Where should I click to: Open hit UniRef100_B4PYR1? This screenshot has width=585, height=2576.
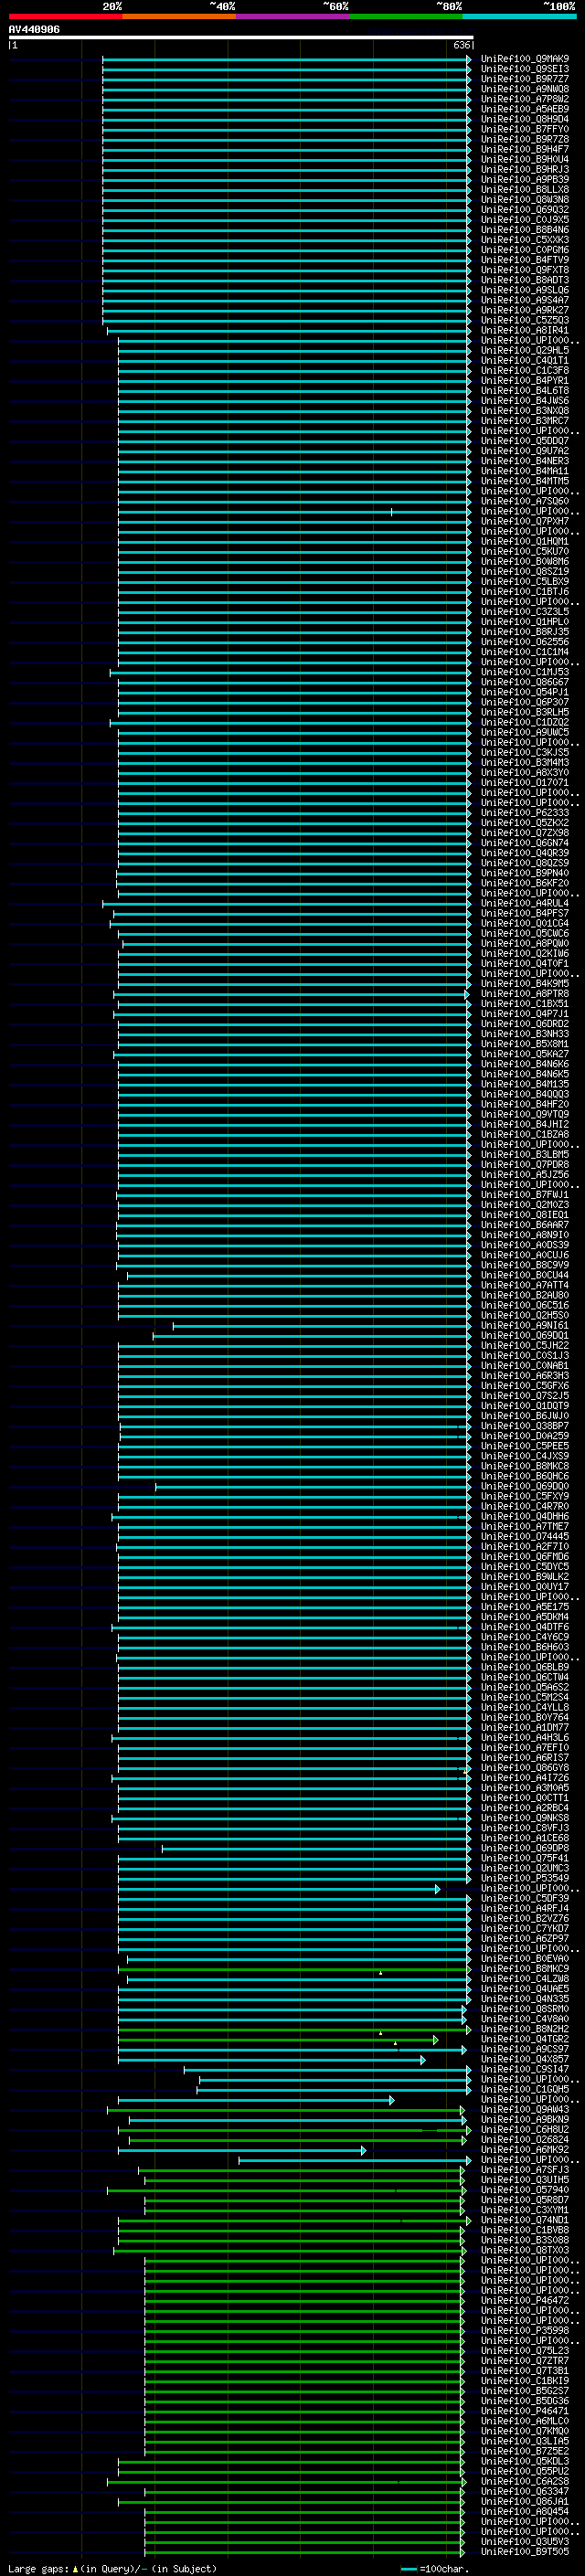pos(525,381)
